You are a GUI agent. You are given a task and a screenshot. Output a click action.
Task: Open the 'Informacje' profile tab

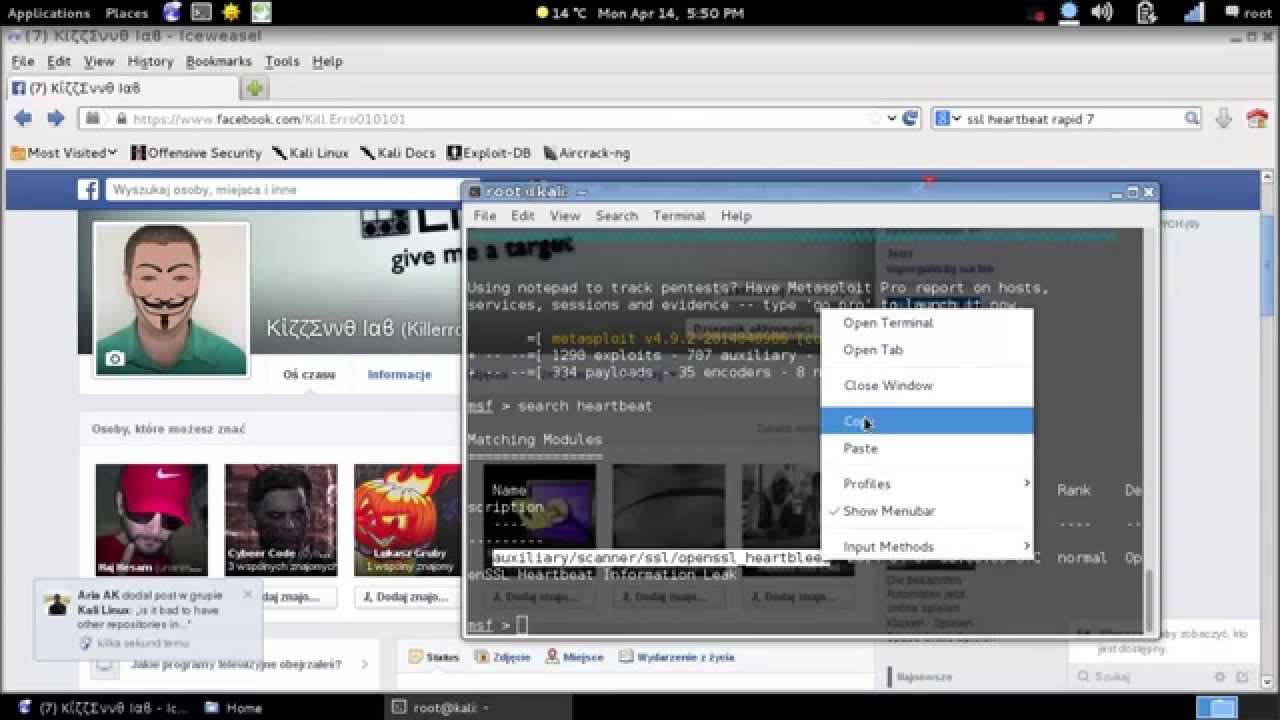[x=399, y=375]
